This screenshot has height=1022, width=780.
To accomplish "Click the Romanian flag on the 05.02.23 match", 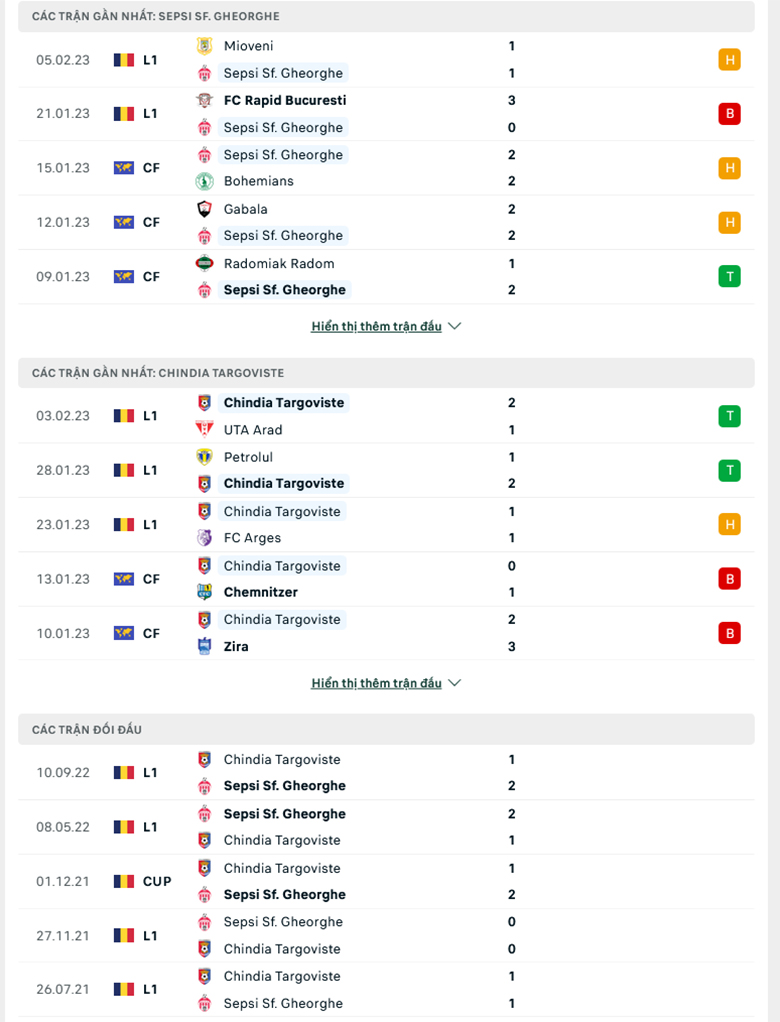I will pyautogui.click(x=124, y=60).
